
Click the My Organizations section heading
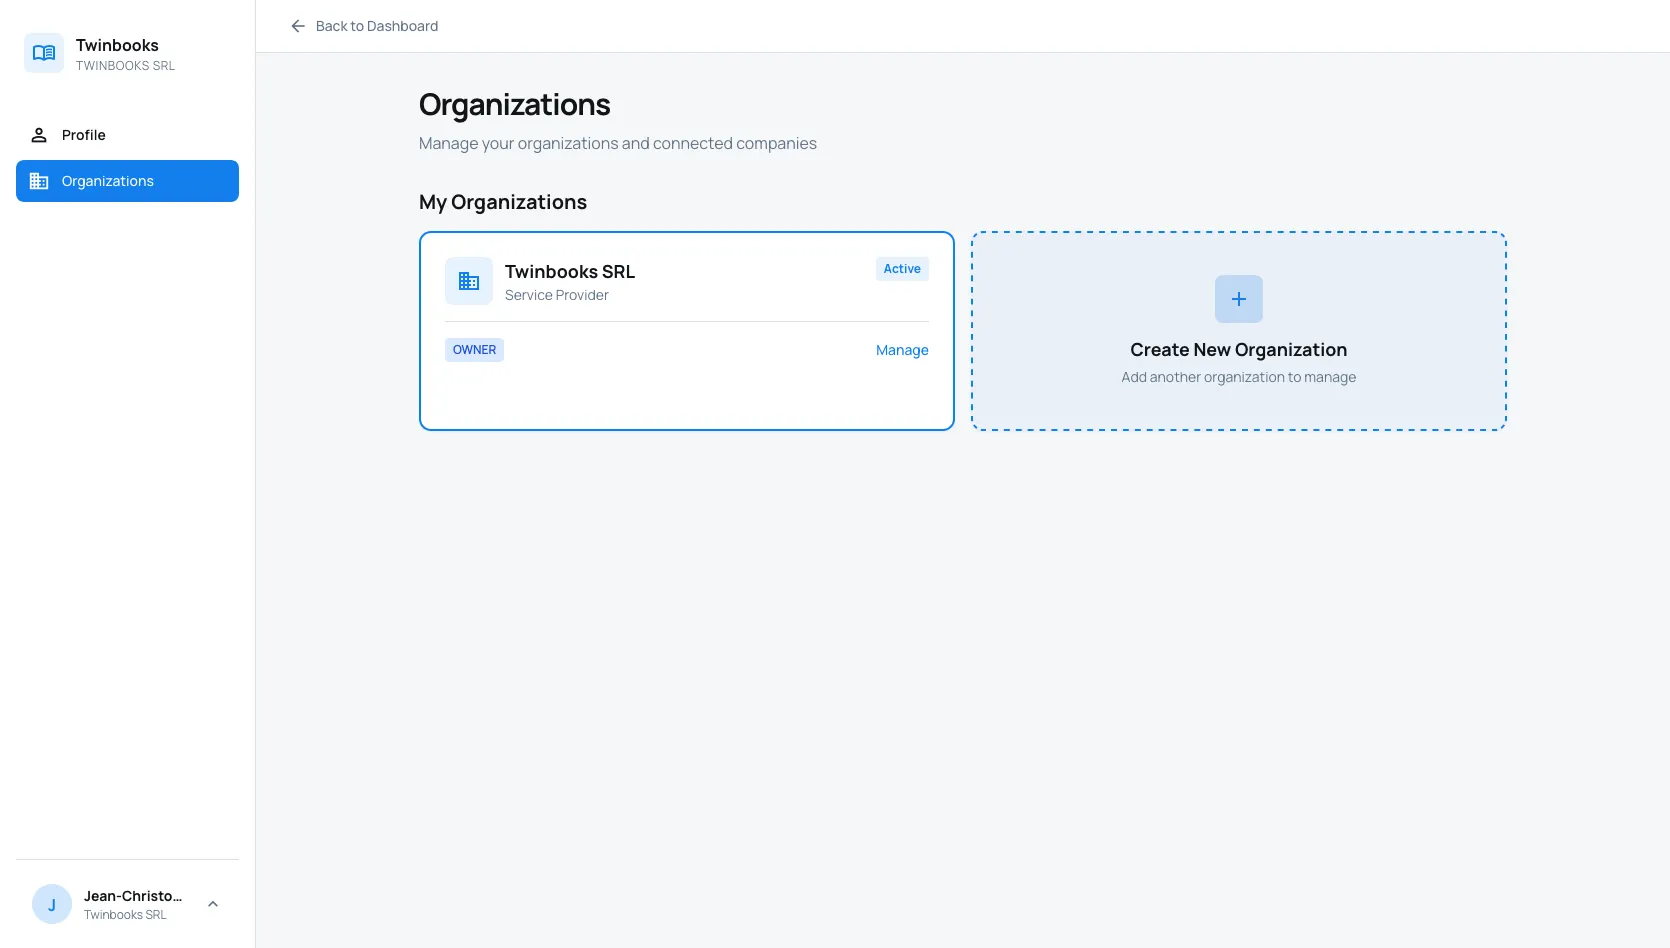point(503,202)
